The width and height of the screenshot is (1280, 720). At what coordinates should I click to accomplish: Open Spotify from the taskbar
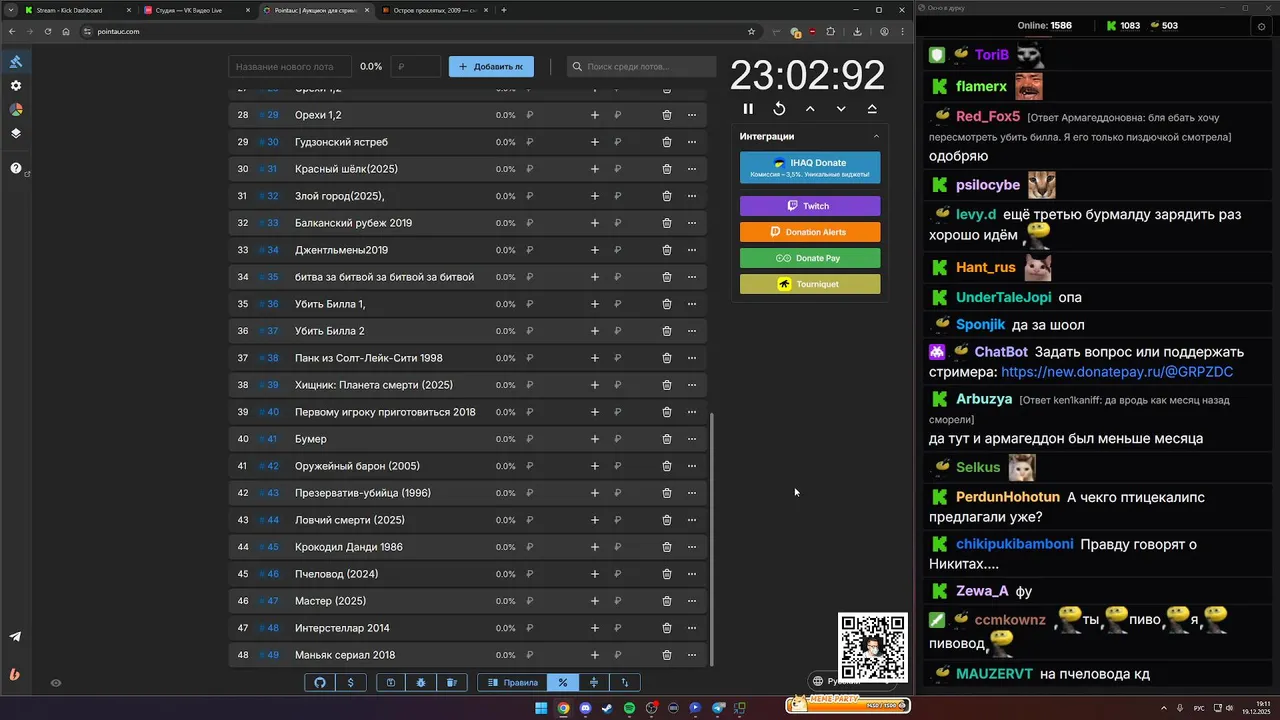point(629,708)
